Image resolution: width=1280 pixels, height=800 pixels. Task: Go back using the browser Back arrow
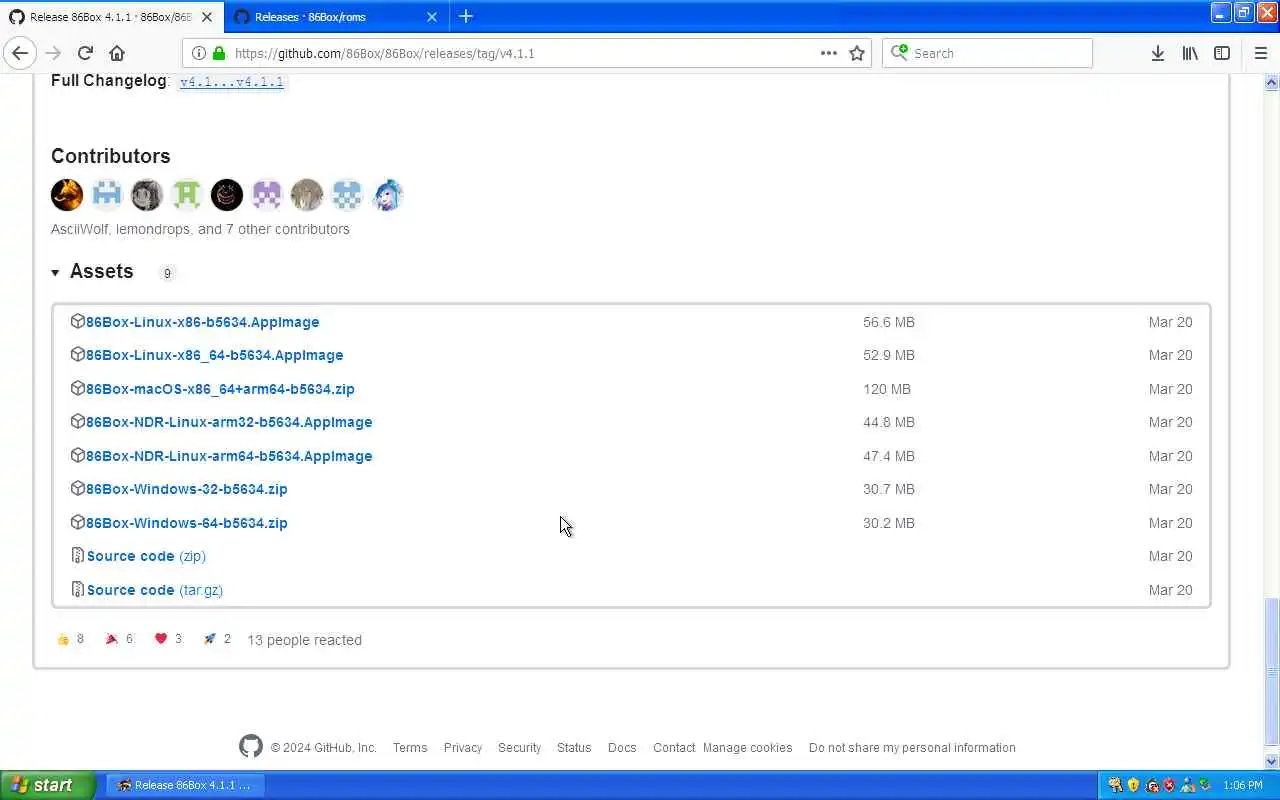click(20, 53)
